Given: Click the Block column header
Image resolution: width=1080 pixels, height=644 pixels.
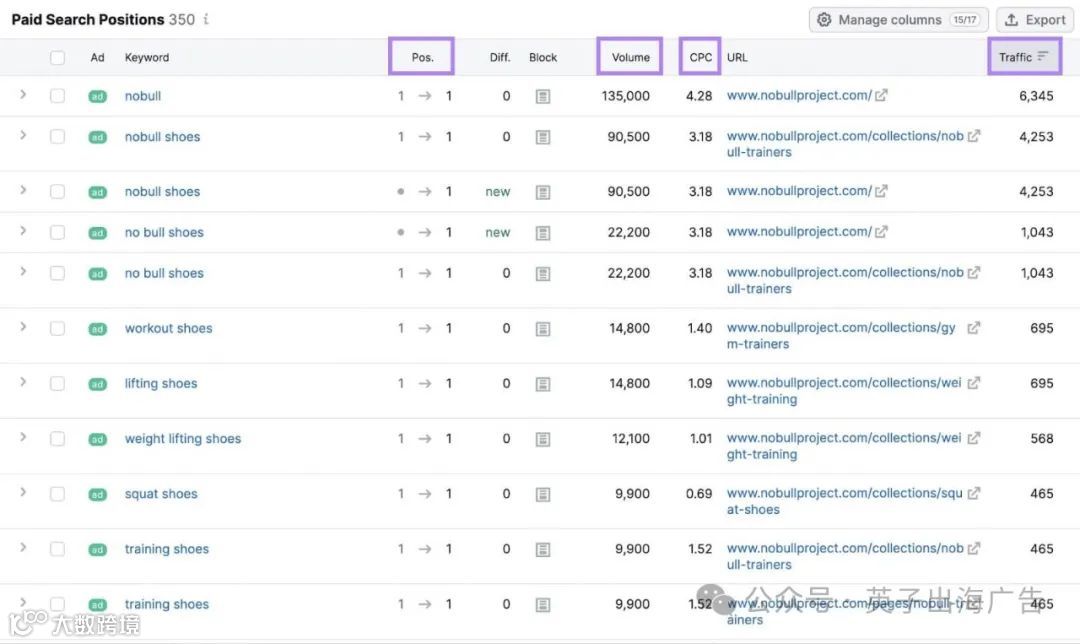Looking at the screenshot, I should [543, 57].
